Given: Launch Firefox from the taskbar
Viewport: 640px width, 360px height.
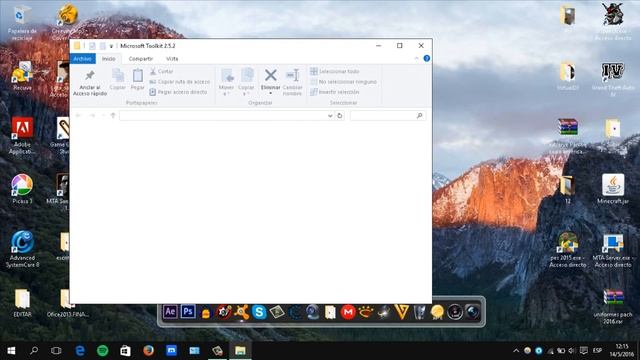Looking at the screenshot, I should pos(149,351).
